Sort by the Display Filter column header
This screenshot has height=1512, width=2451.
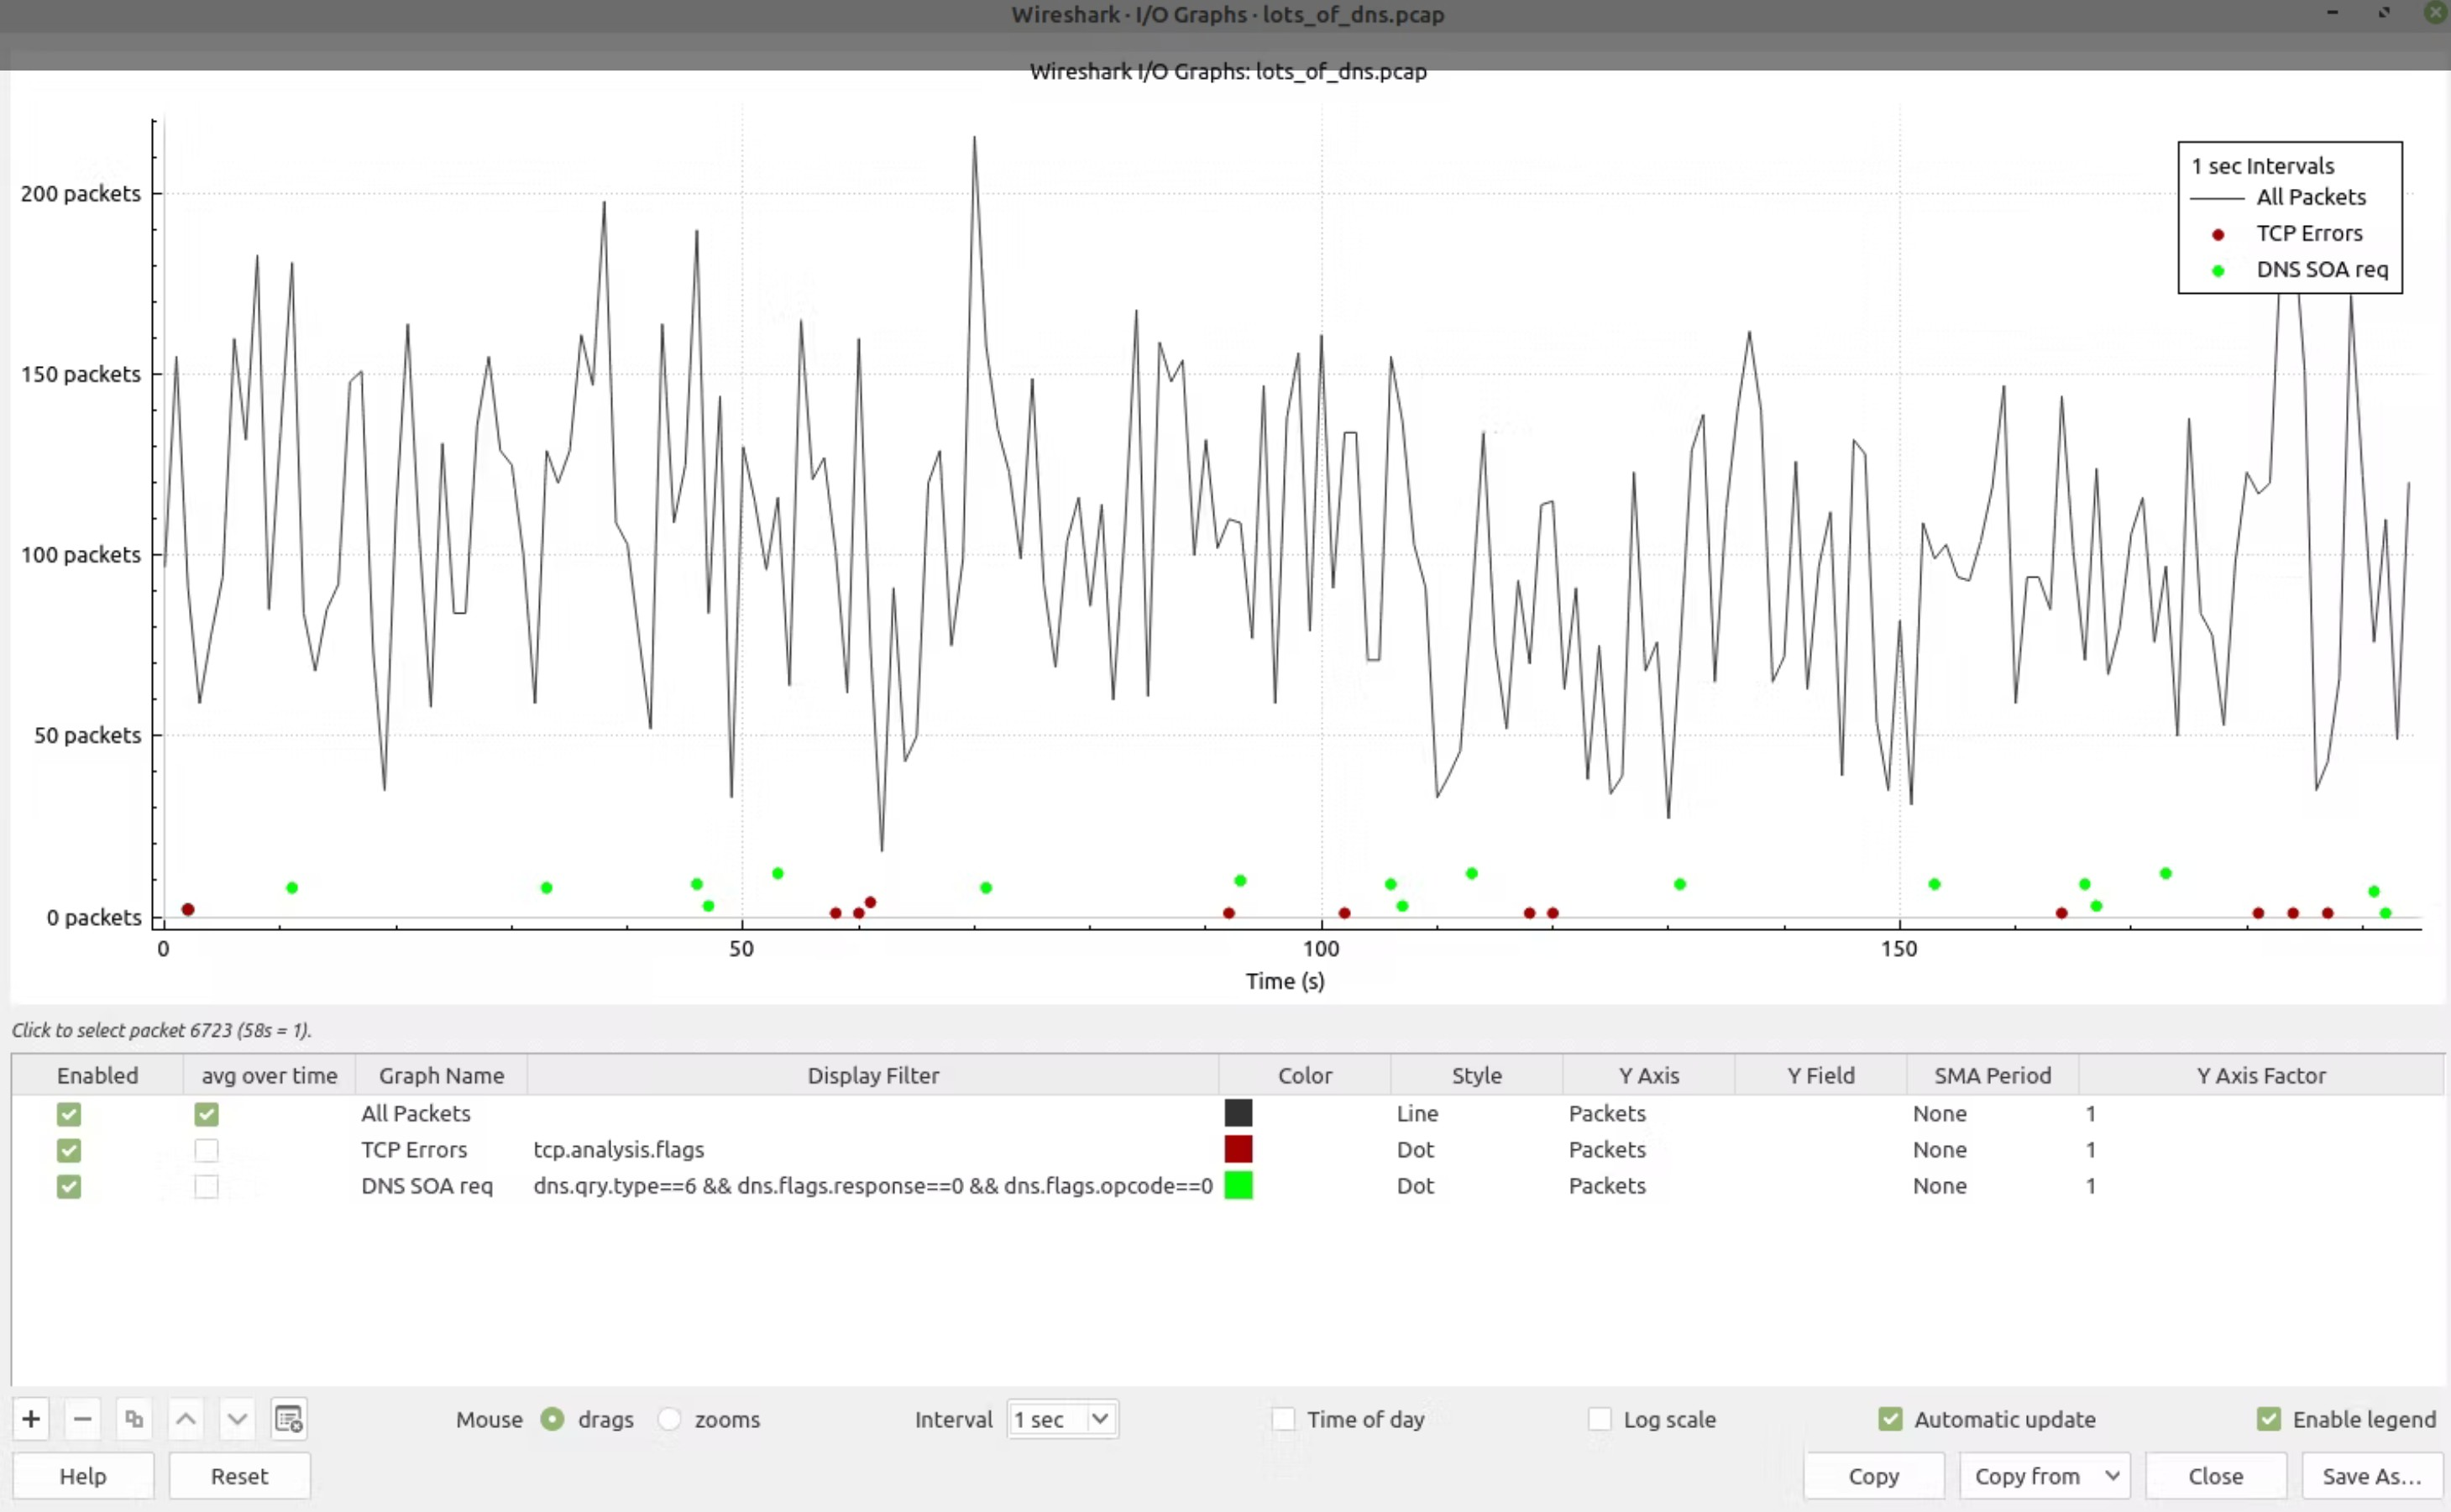[873, 1074]
